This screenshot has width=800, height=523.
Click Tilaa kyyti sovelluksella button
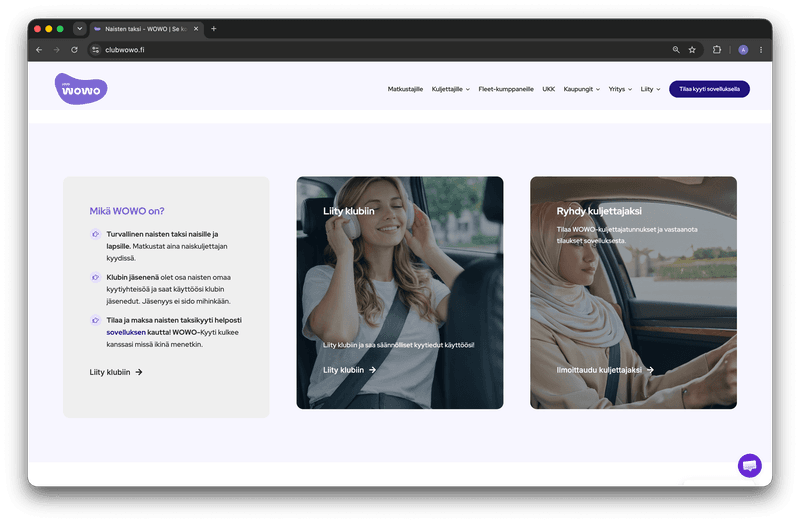[709, 89]
